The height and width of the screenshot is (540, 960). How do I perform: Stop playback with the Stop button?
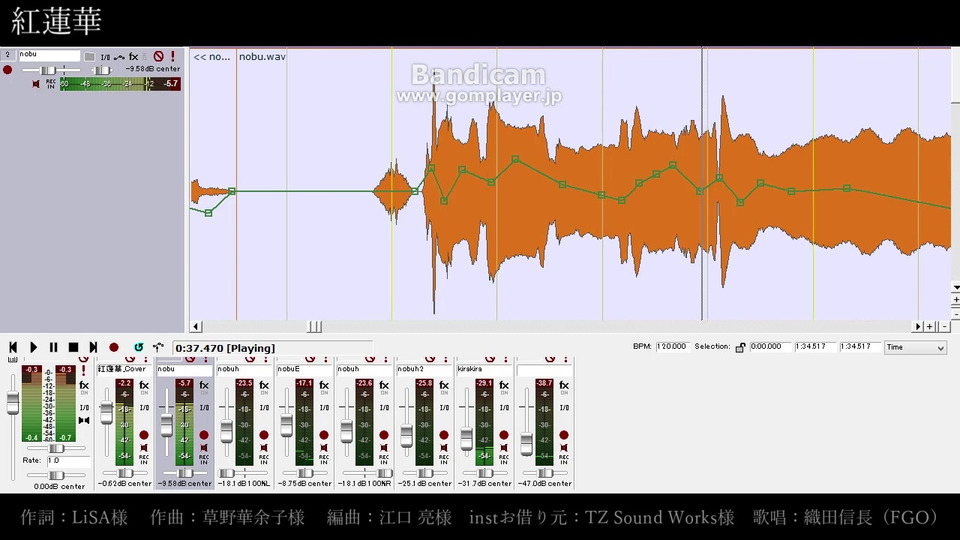tap(73, 348)
